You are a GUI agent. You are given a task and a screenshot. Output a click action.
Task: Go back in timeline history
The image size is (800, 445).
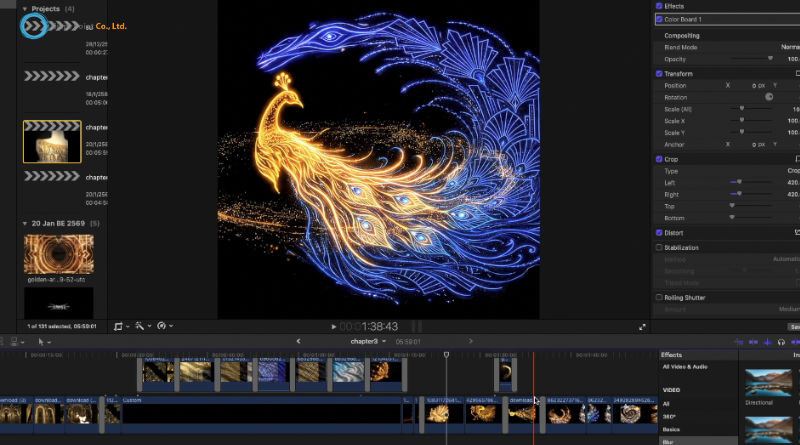pos(298,341)
